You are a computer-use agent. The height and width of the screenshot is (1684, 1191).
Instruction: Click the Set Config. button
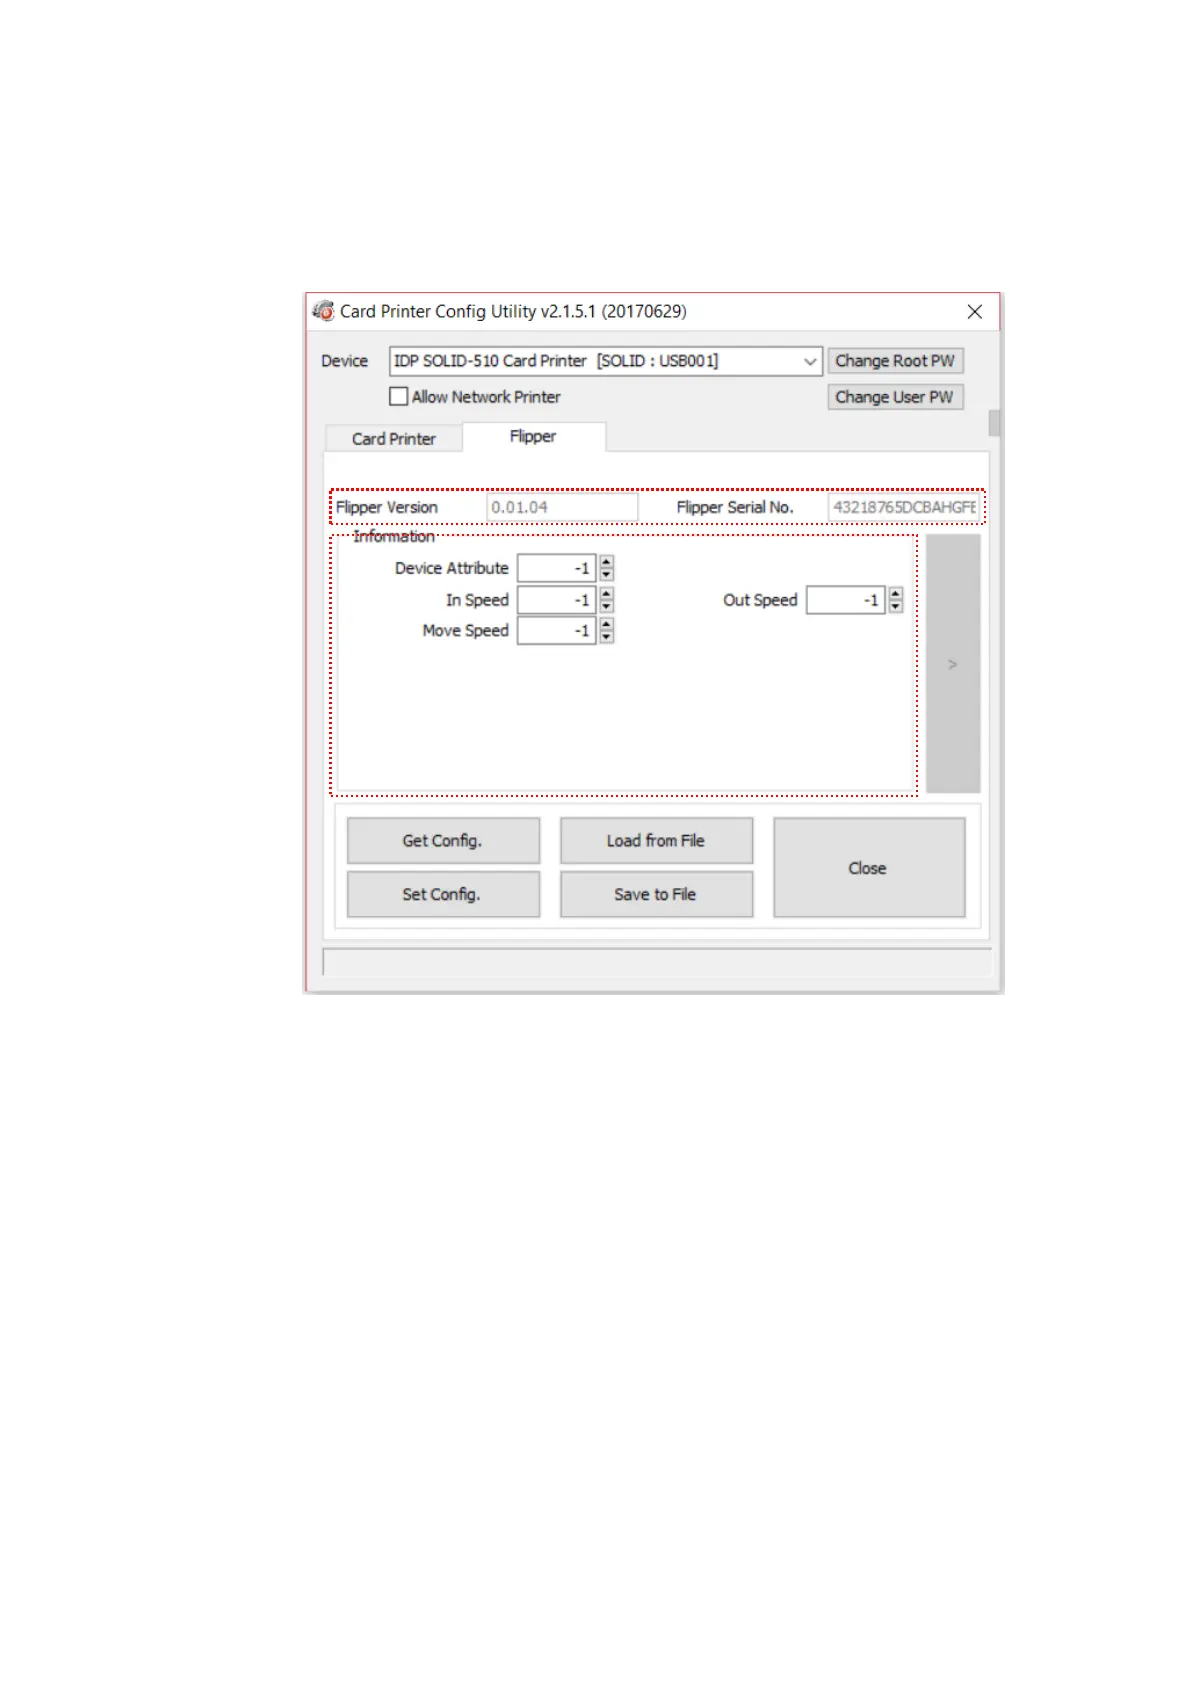(x=443, y=894)
